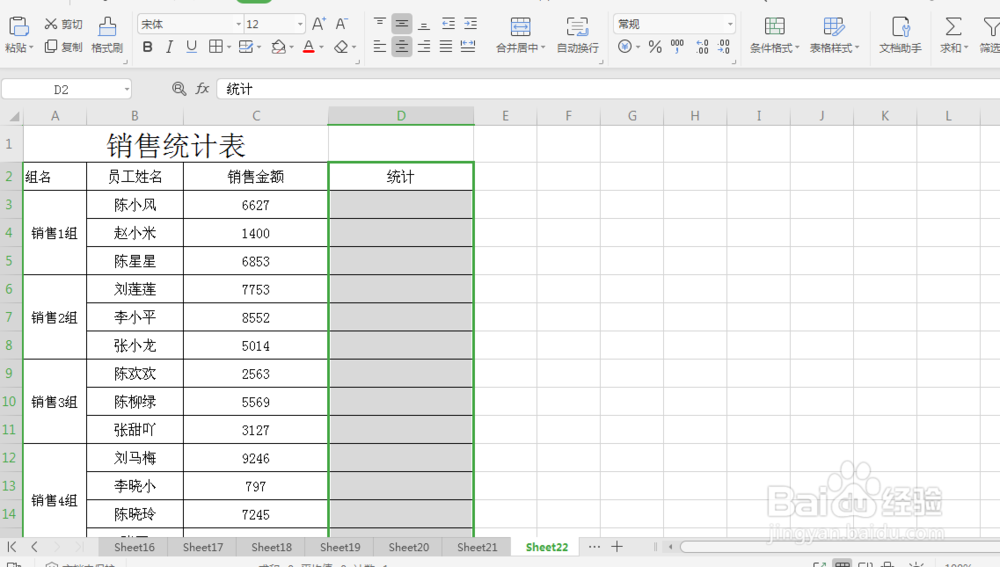The height and width of the screenshot is (567, 1000).
Task: Activate the Format Painter (格式刷)
Action: click(x=107, y=35)
